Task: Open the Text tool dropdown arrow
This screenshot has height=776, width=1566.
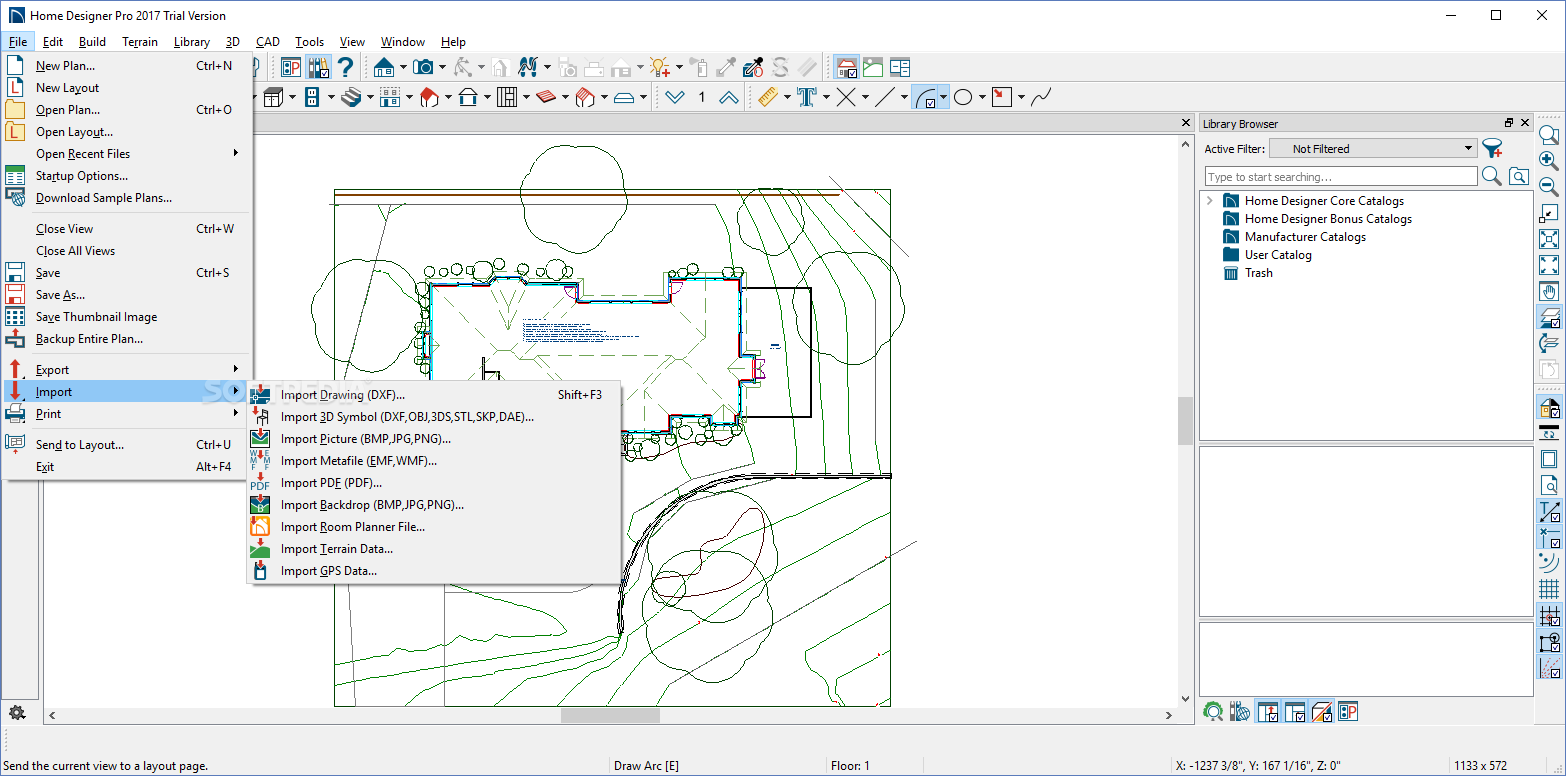Action: (825, 97)
